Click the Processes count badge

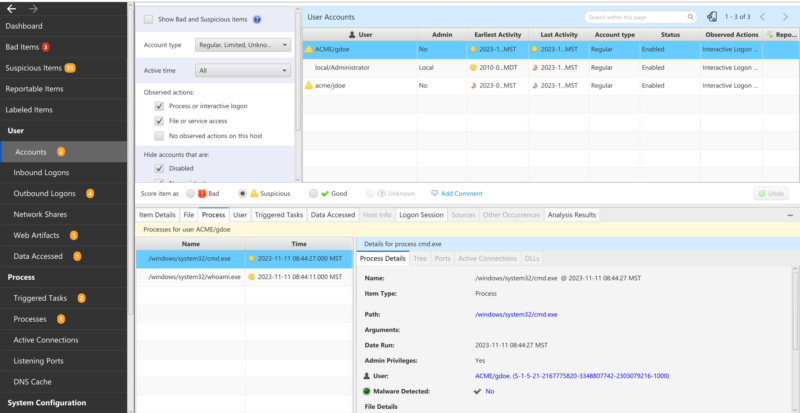61,319
